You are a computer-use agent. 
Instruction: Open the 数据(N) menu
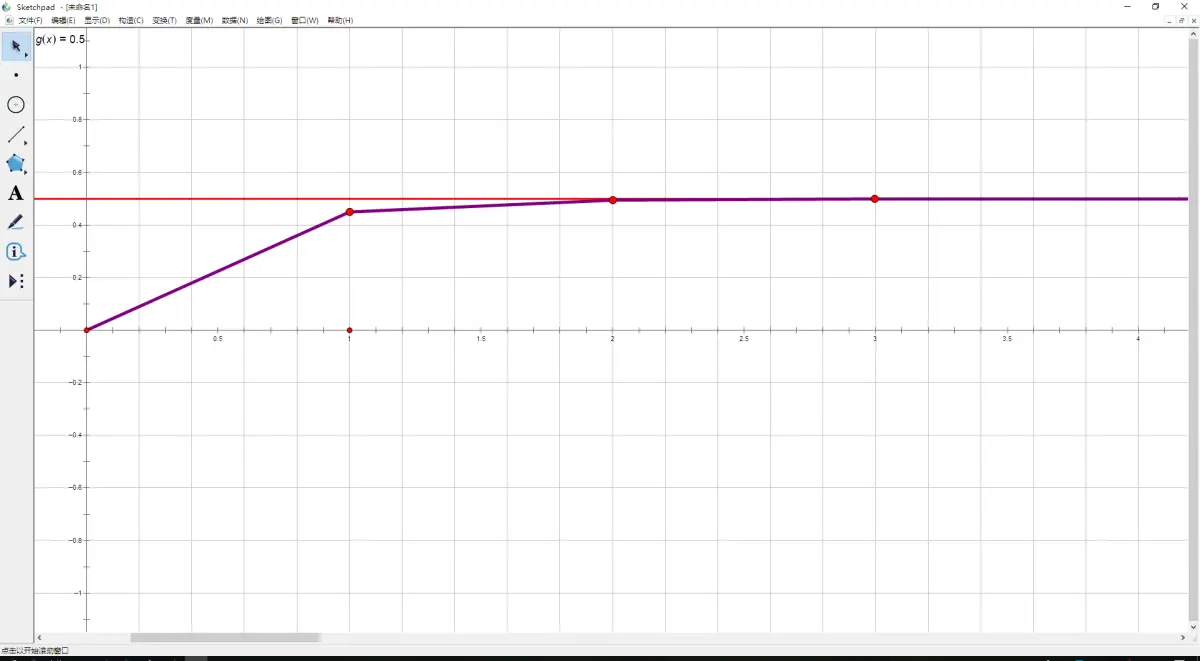coord(235,20)
